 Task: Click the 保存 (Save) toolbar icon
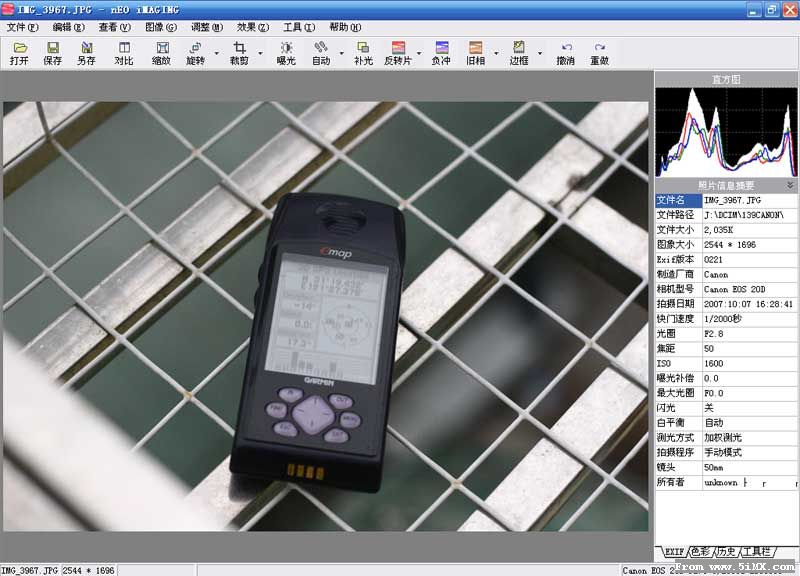coord(52,52)
